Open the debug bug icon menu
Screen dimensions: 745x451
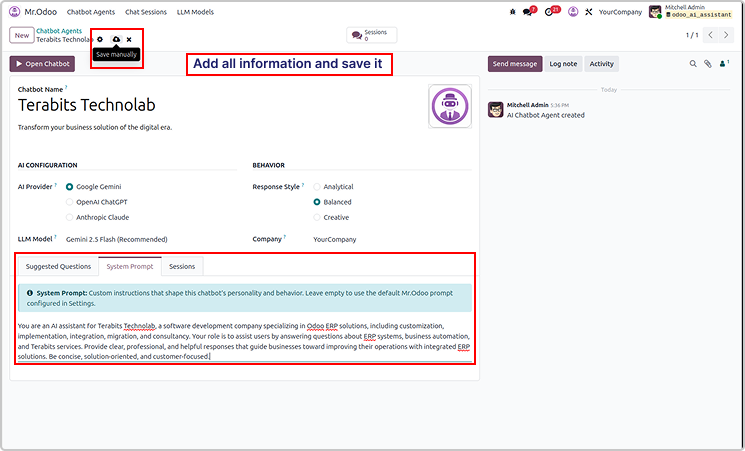pyautogui.click(x=513, y=12)
